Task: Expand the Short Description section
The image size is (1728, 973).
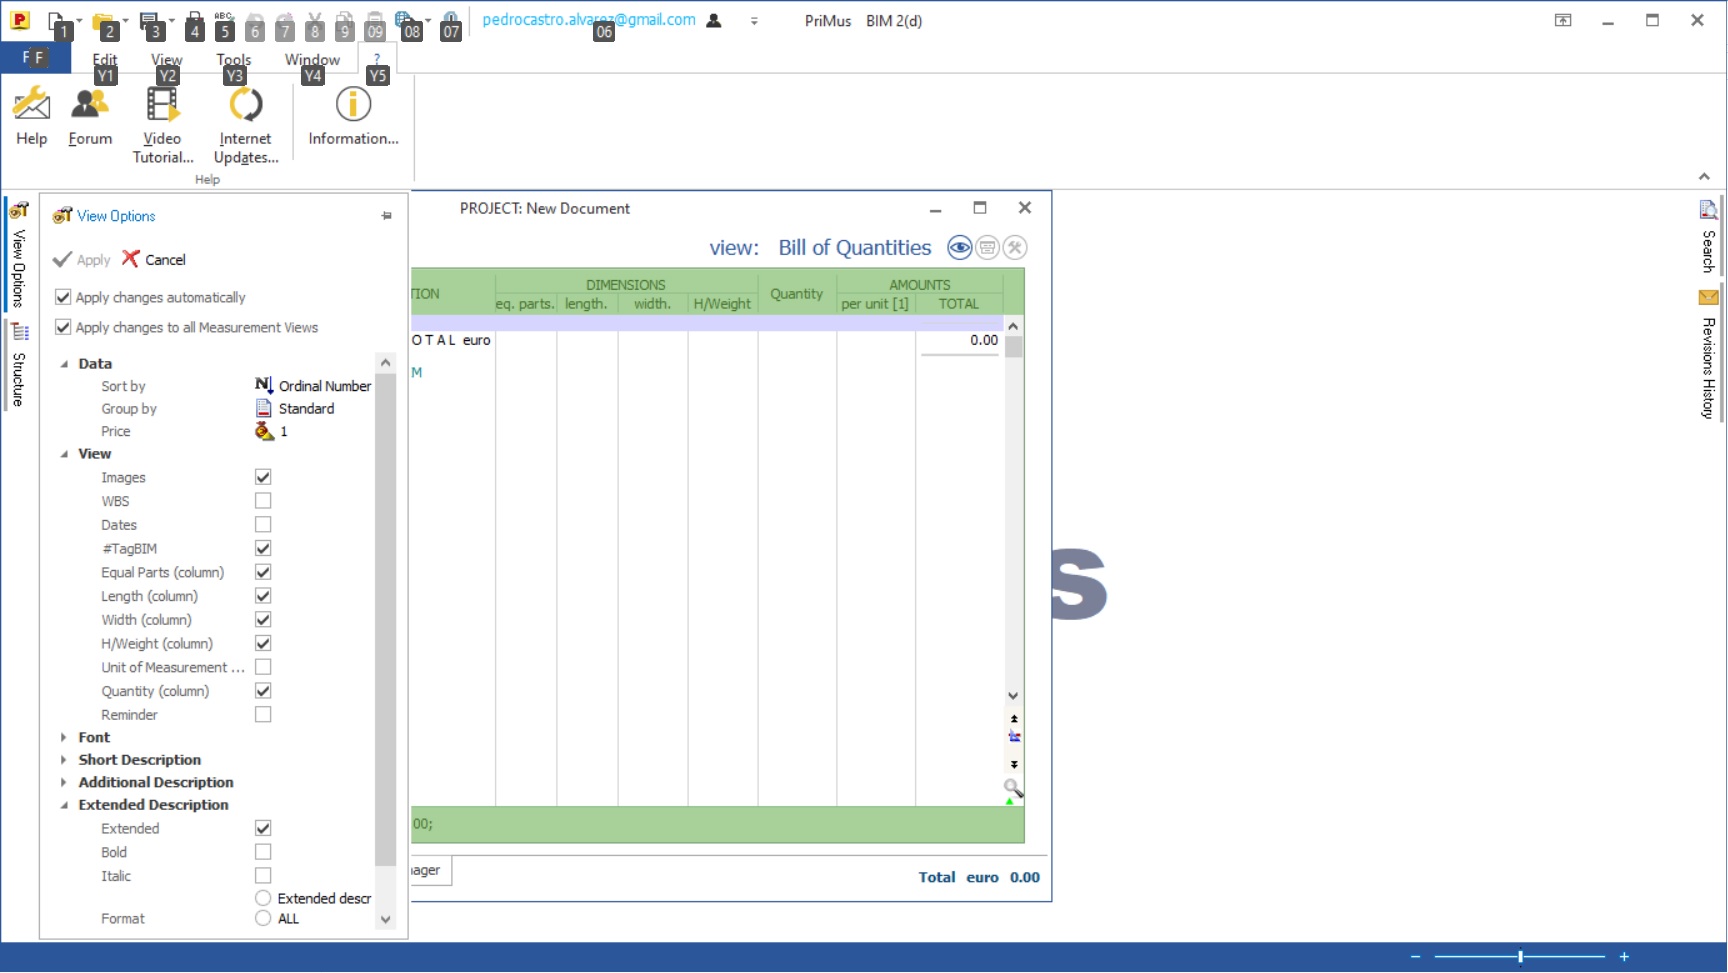Action: pyautogui.click(x=64, y=760)
